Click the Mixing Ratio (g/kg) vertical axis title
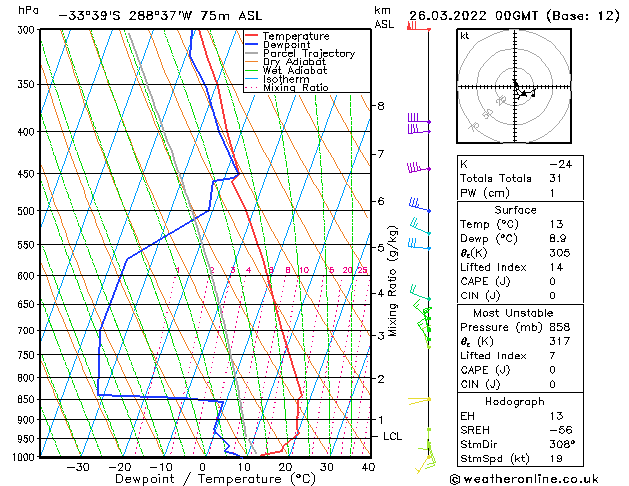629x486 pixels. pyautogui.click(x=392, y=281)
